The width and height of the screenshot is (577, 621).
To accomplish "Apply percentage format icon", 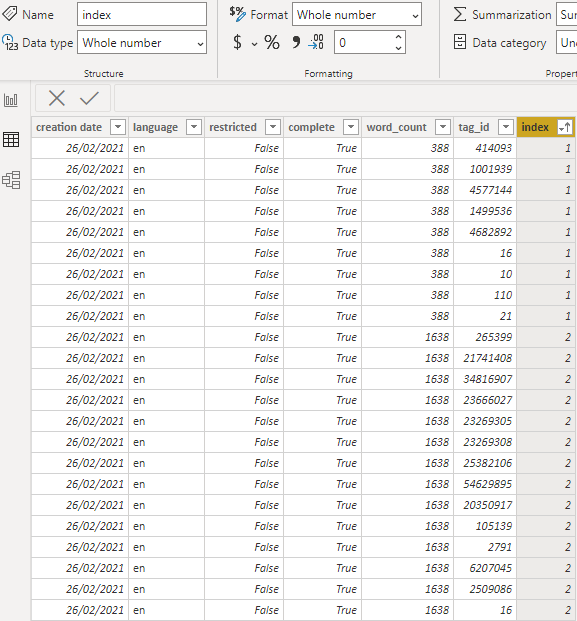I will (272, 42).
